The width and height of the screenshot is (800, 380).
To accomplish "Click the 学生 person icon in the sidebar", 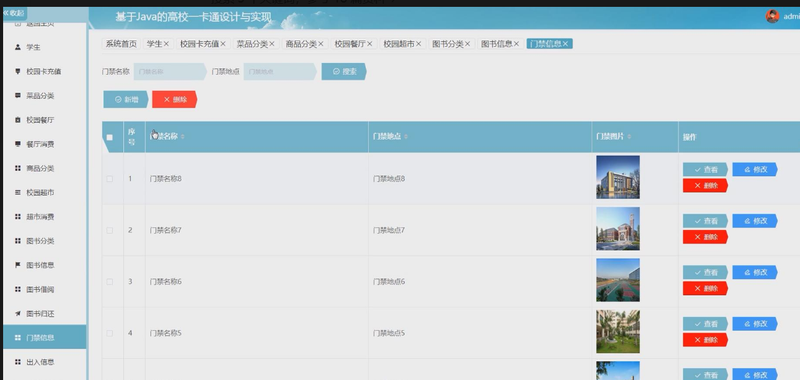I will pos(18,47).
